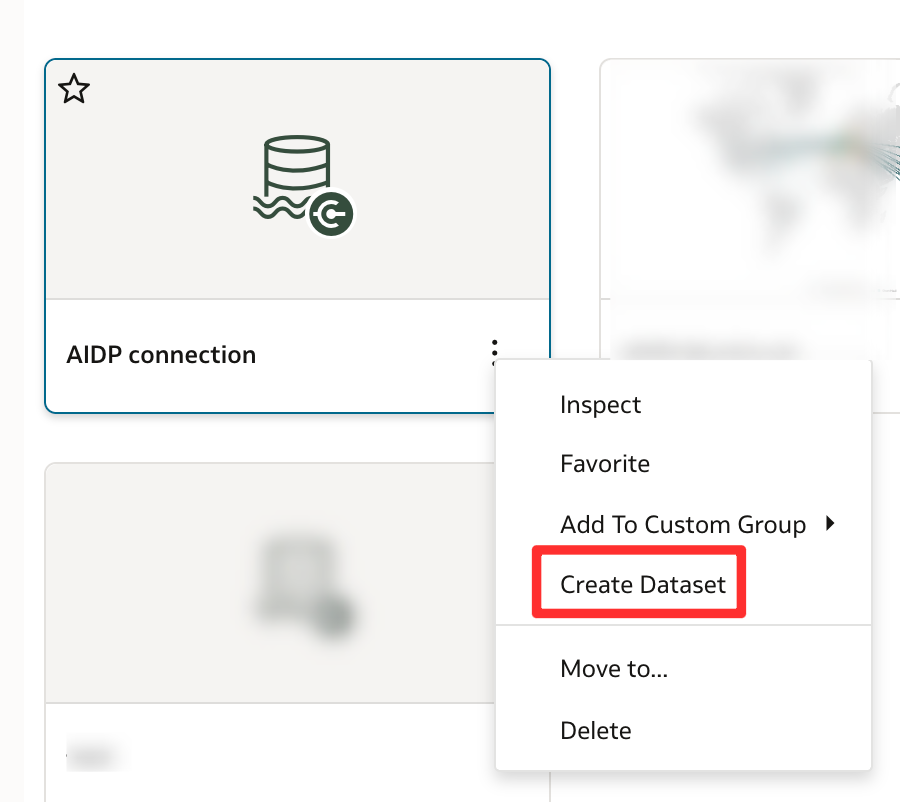
Task: Click the AIDP connection card title
Action: click(x=161, y=355)
